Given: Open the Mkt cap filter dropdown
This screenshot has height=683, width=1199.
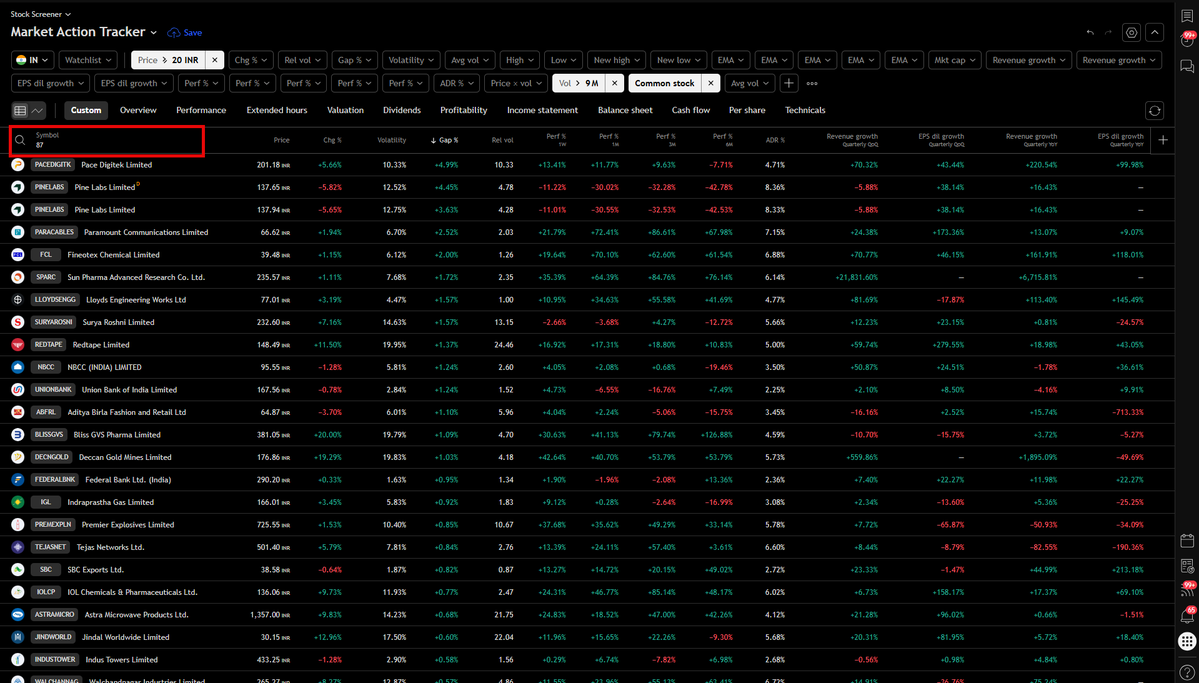Looking at the screenshot, I should click(x=954, y=60).
